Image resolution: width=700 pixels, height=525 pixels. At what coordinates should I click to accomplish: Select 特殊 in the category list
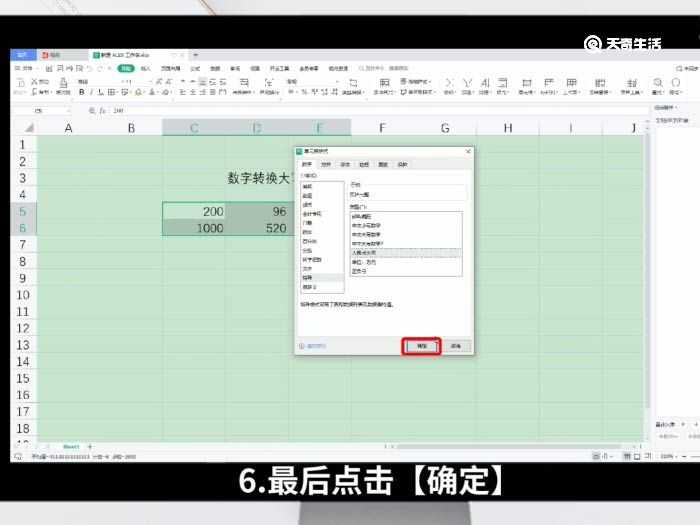(x=322, y=278)
